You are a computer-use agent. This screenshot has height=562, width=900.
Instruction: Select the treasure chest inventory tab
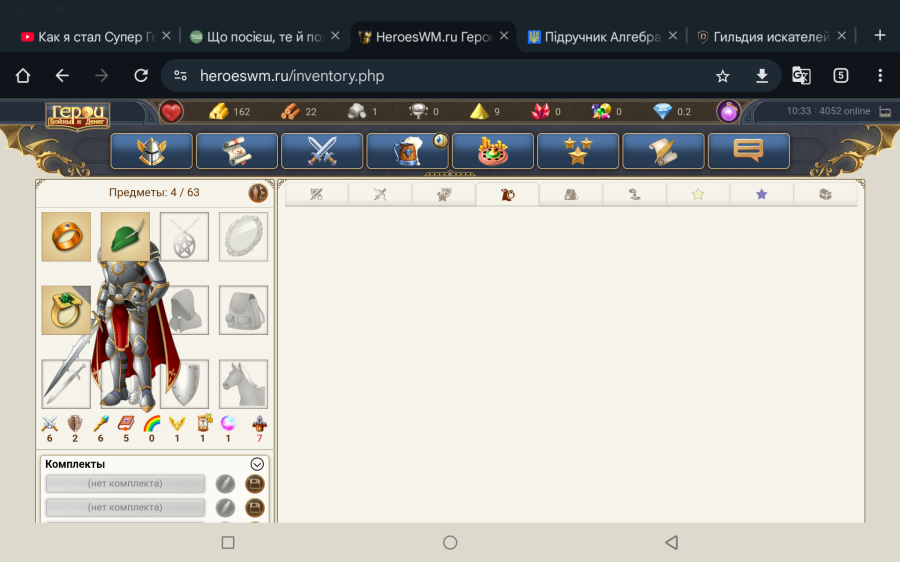(825, 195)
